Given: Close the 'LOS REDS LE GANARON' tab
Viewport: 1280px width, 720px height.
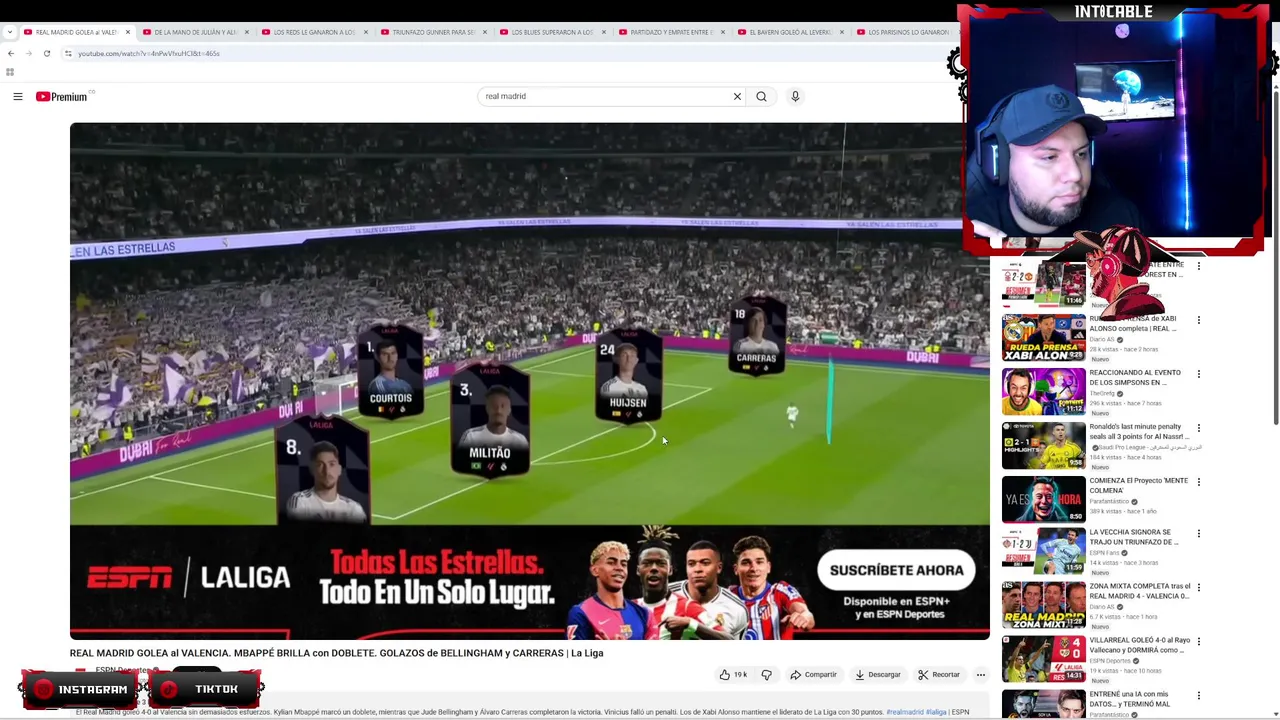Looking at the screenshot, I should coord(365,32).
